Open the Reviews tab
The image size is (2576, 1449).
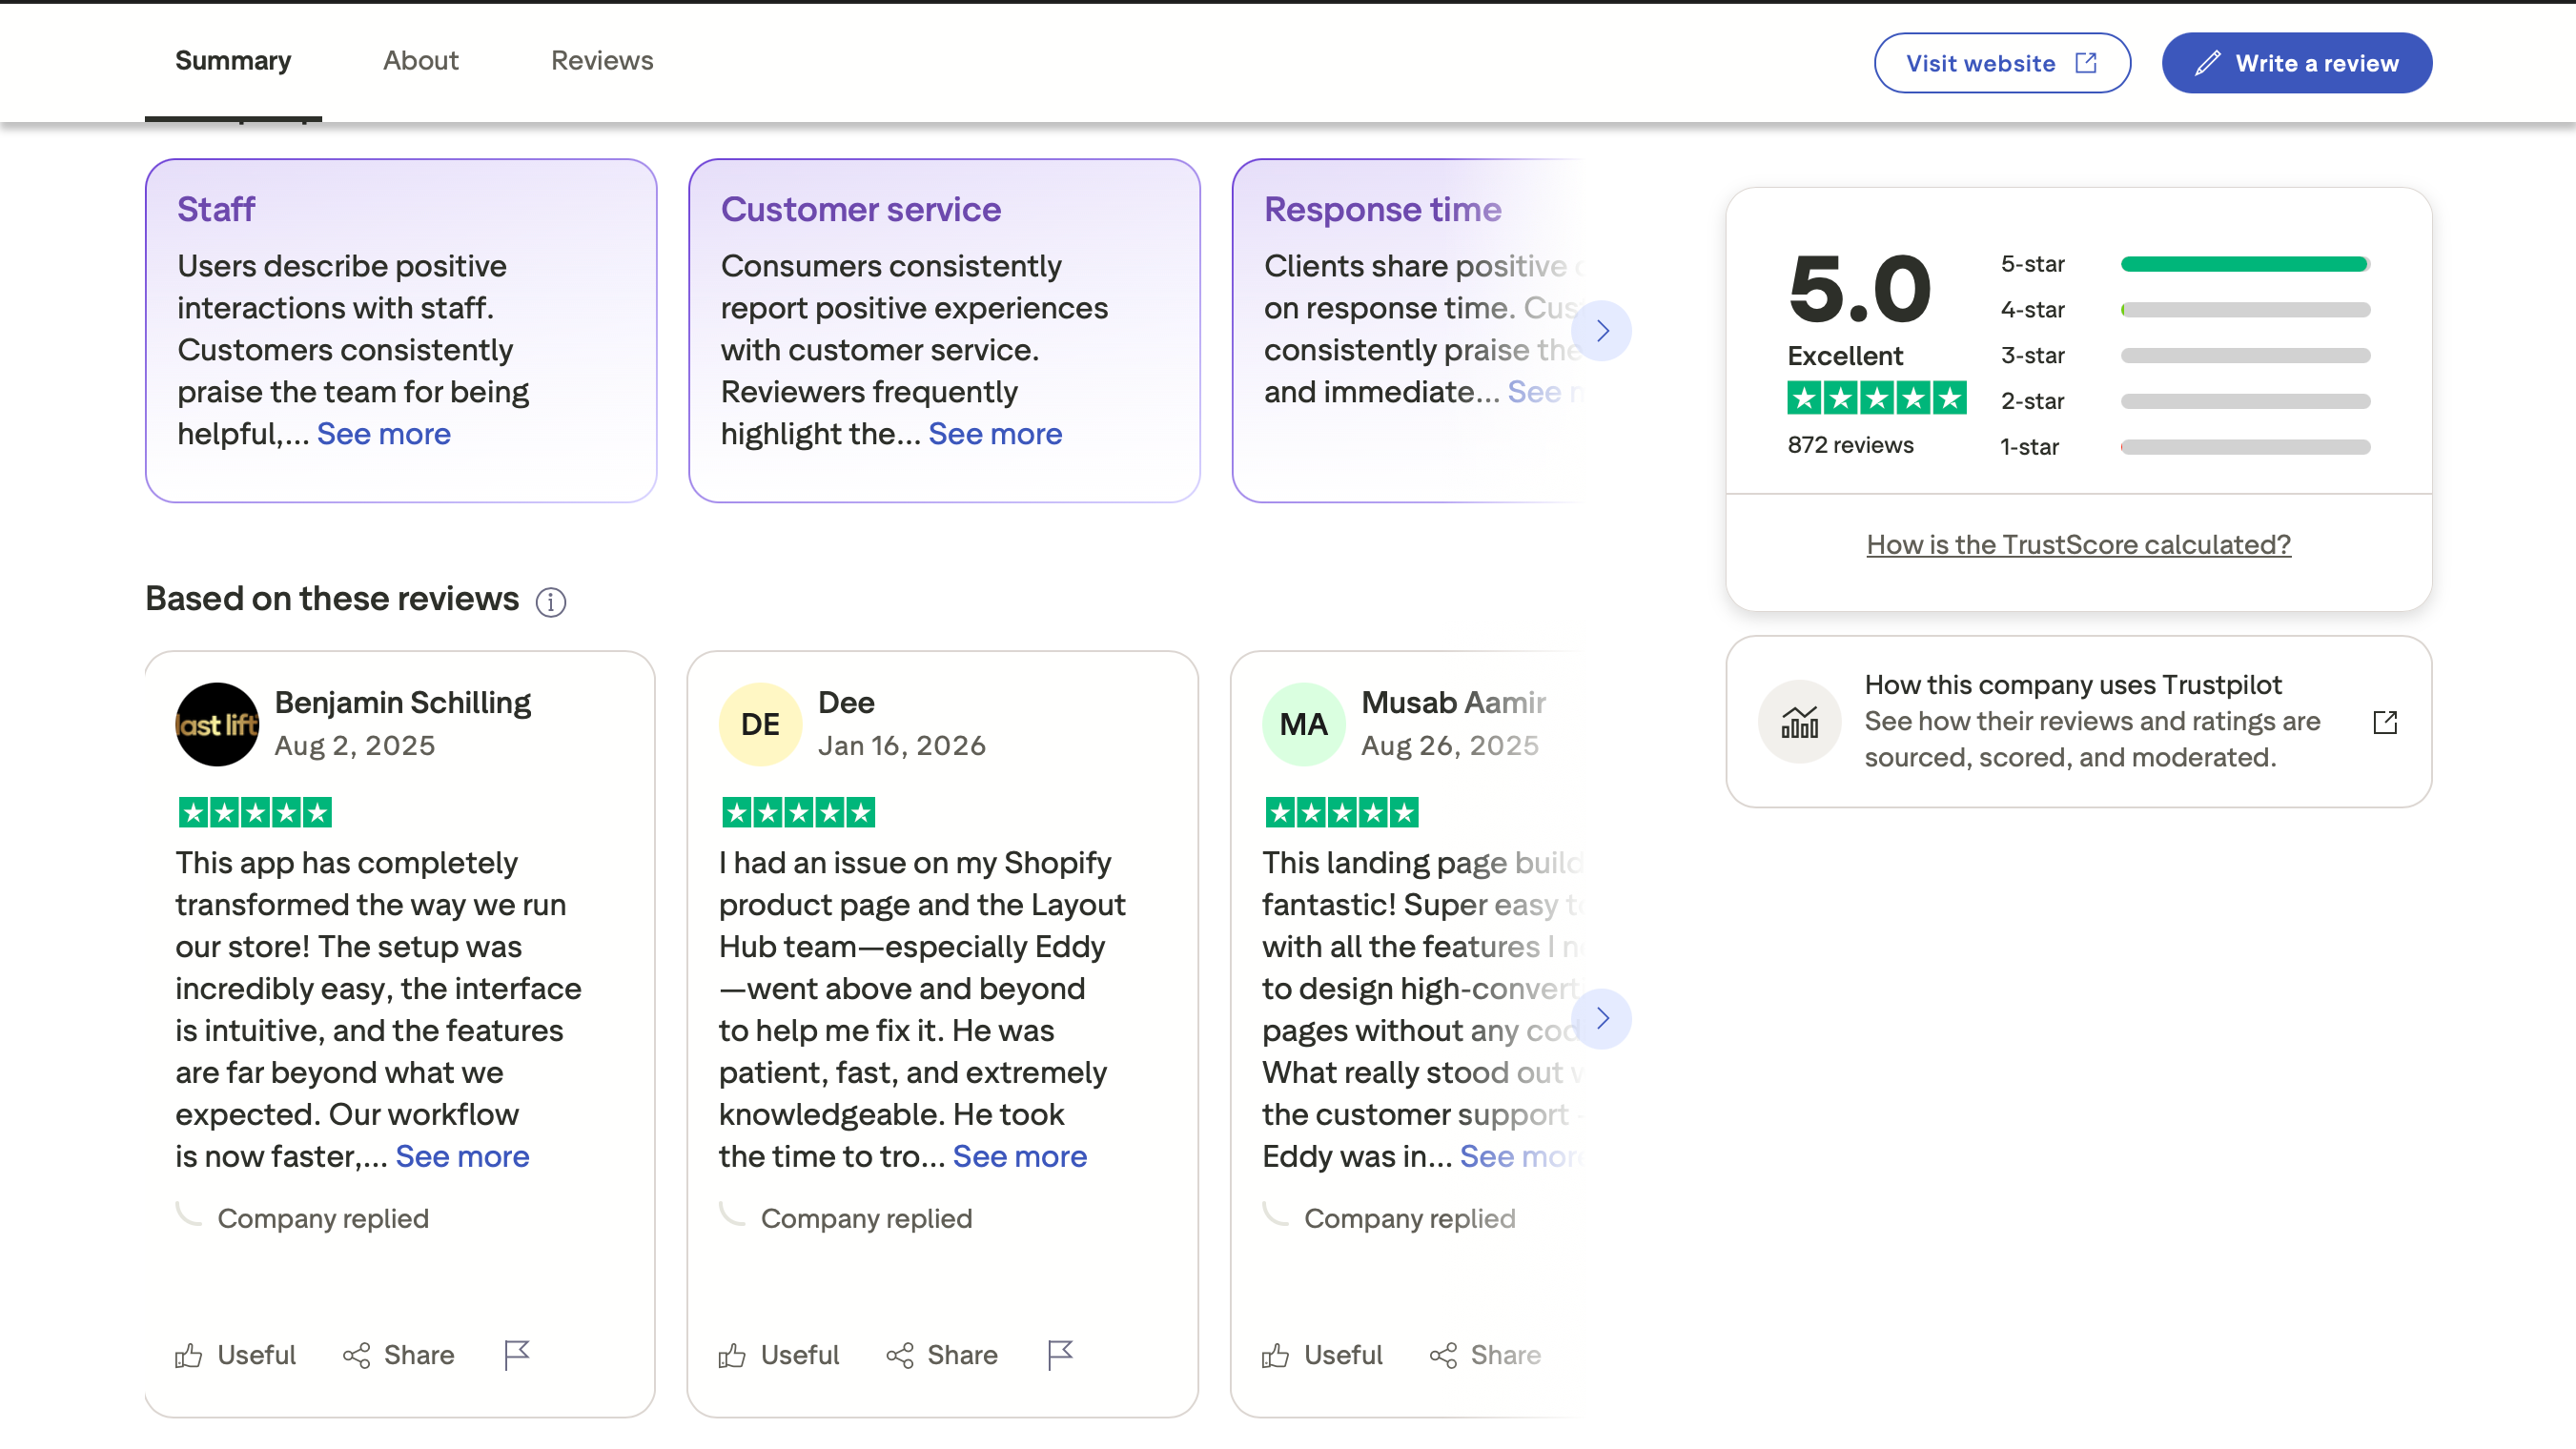pyautogui.click(x=601, y=61)
